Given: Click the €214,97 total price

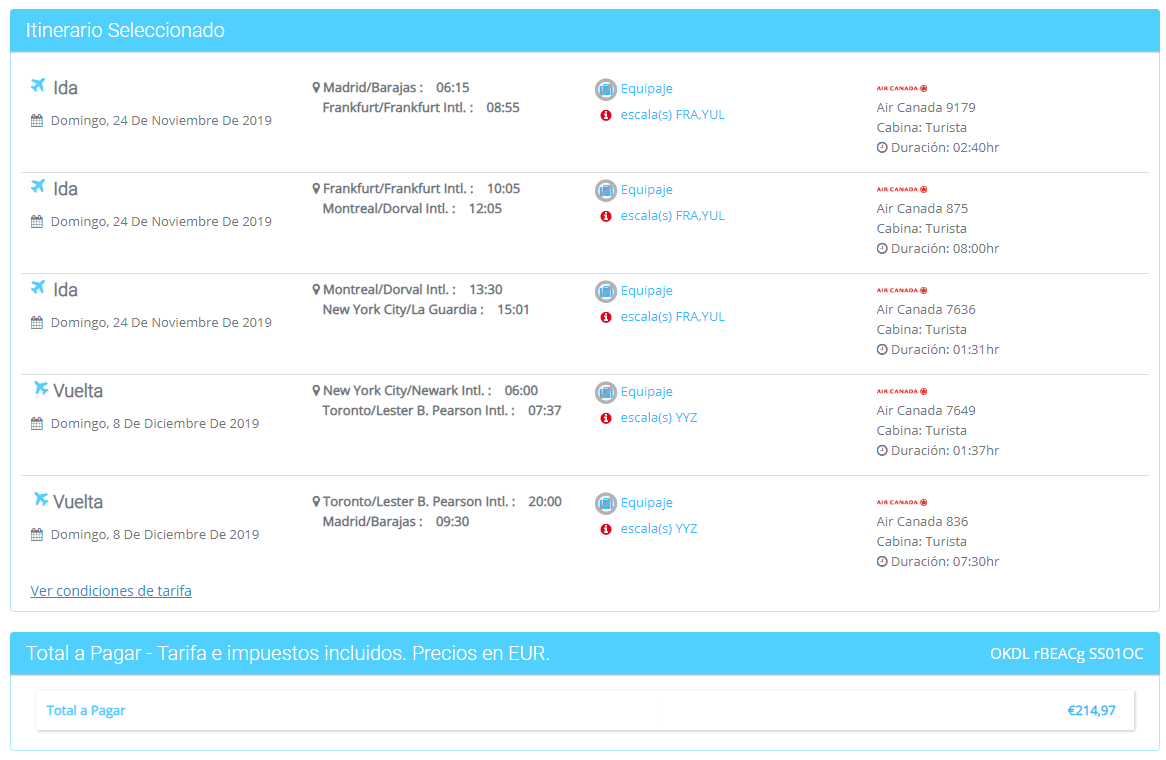Looking at the screenshot, I should pos(1091,711).
